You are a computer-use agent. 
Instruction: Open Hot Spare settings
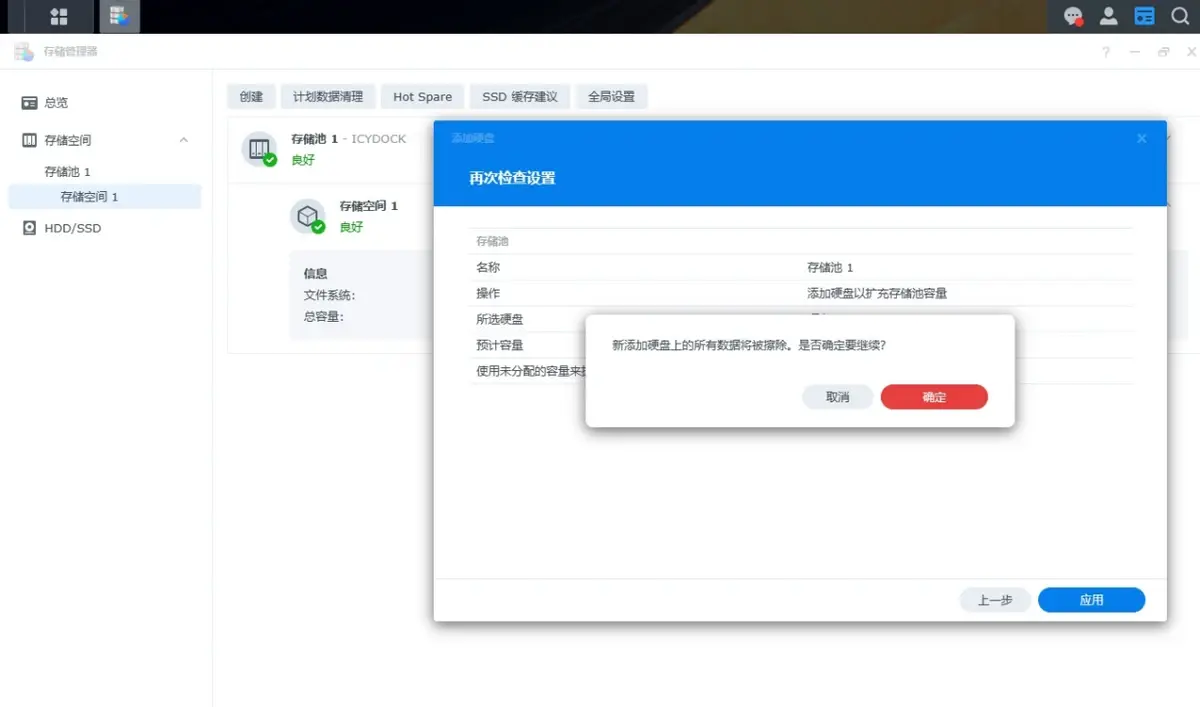pos(422,97)
